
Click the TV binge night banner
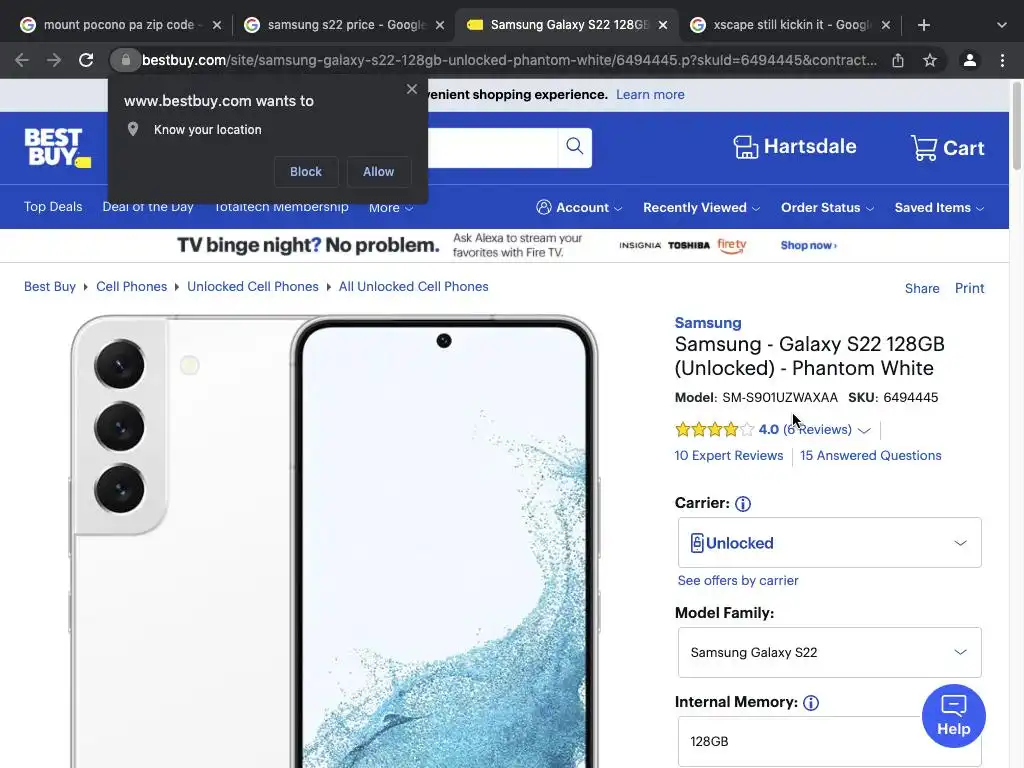point(504,246)
